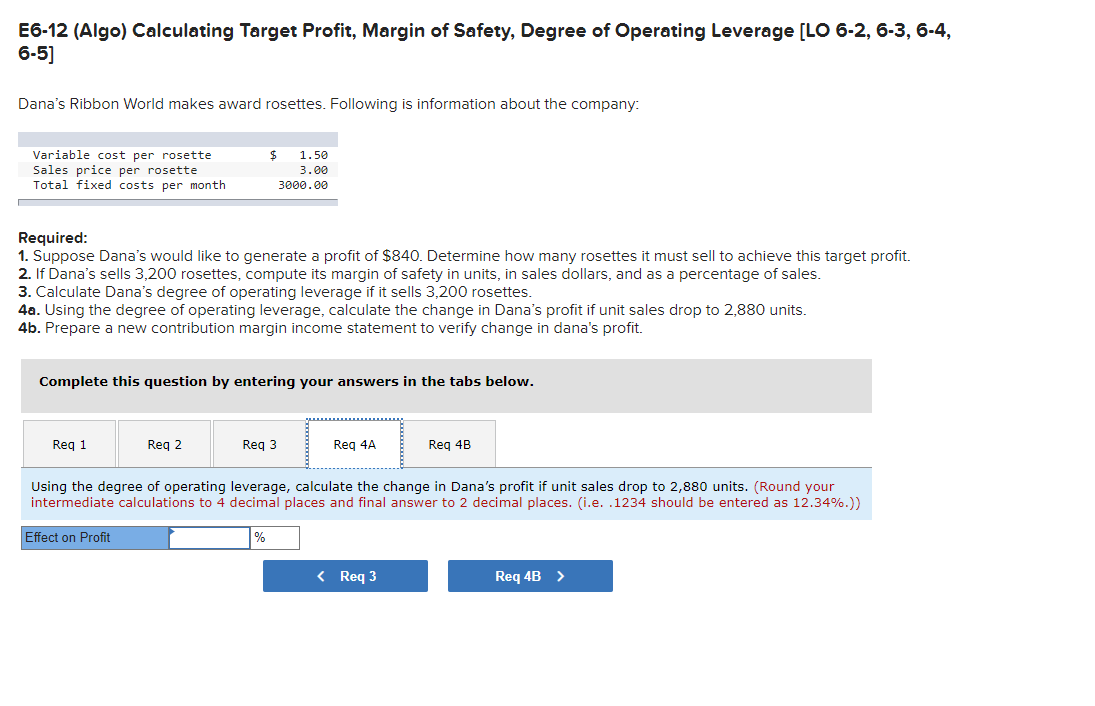Switch to the Req 4B tab
Screen dimensions: 1095x706
[448, 444]
